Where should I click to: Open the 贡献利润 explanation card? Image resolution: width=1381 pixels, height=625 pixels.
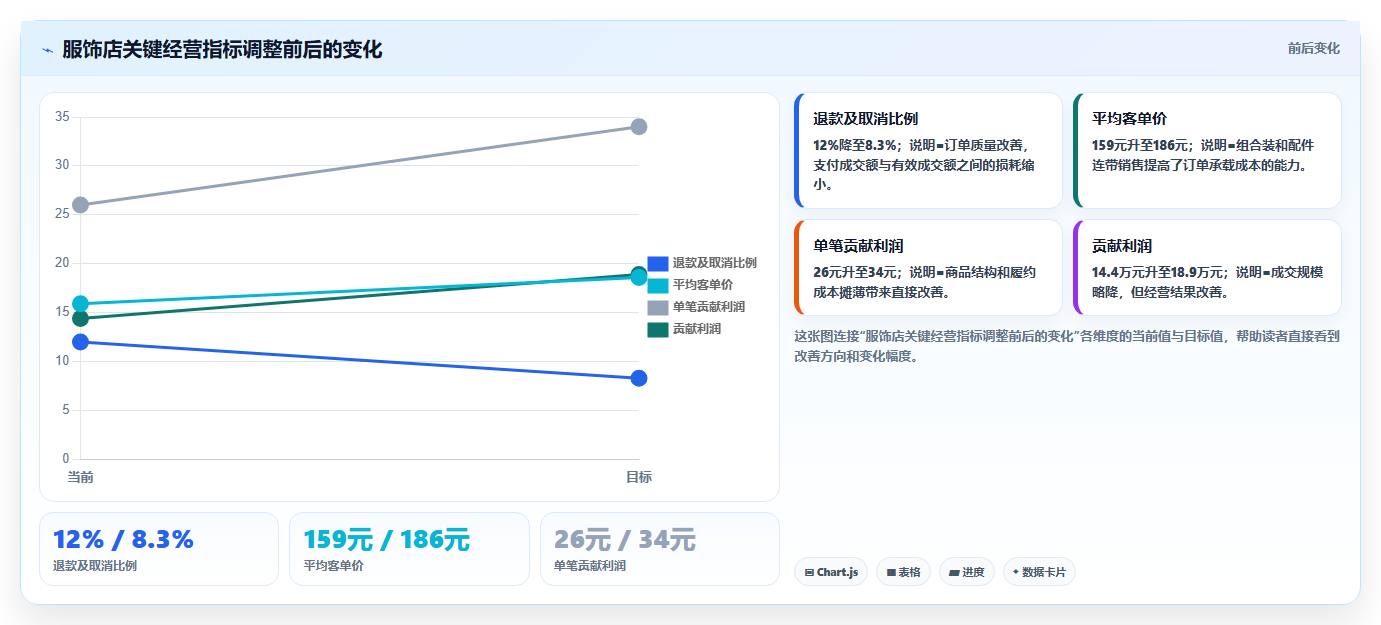1207,268
